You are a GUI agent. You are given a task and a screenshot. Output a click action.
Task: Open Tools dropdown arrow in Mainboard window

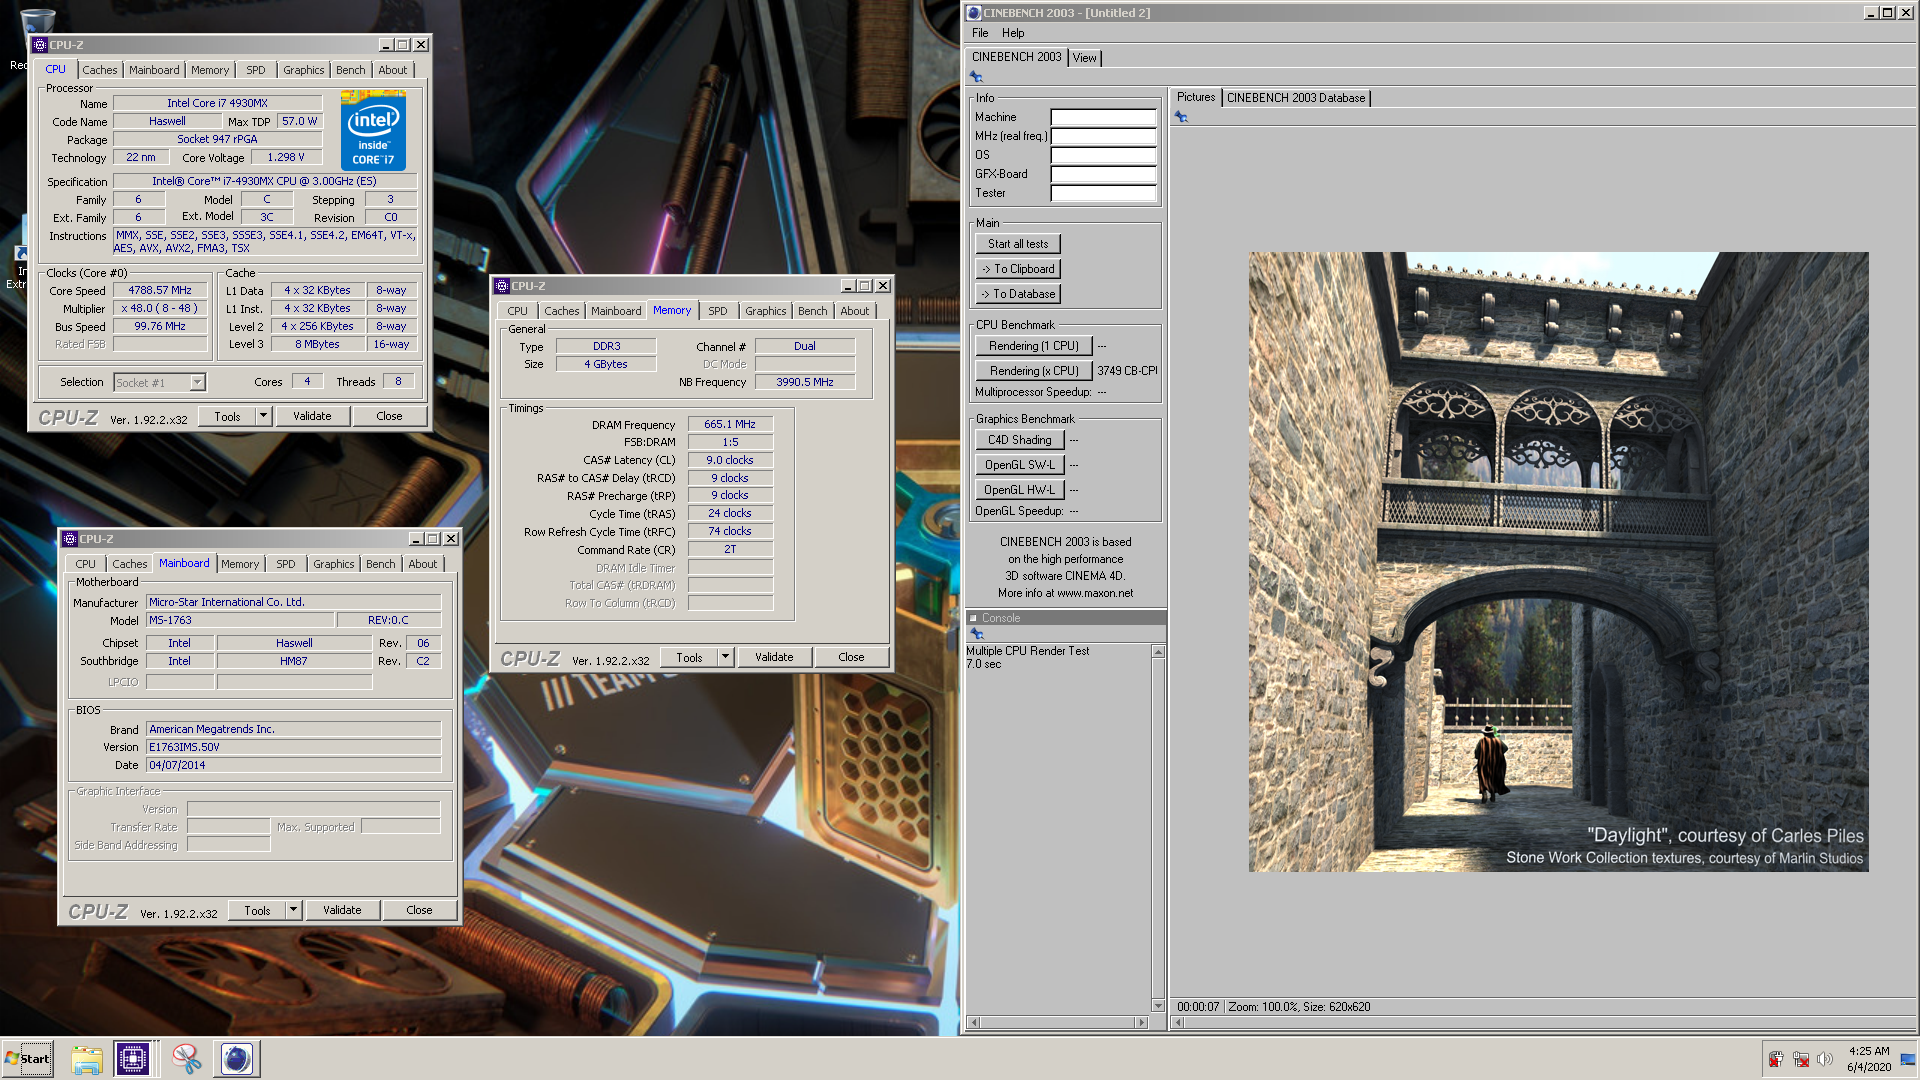pyautogui.click(x=294, y=910)
